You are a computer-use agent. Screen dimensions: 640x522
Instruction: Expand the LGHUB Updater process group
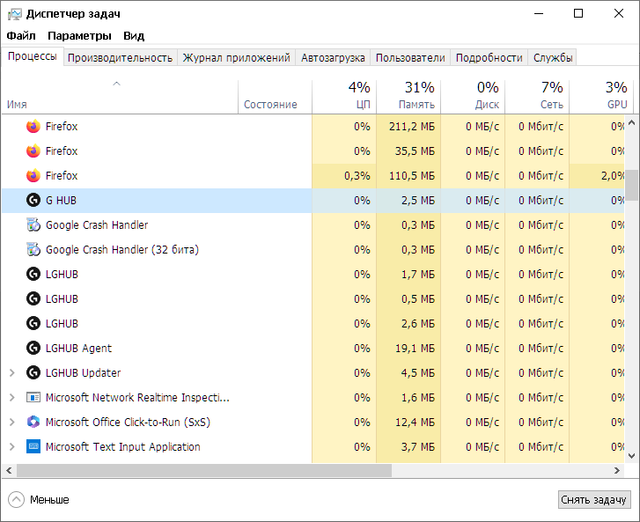(12, 373)
